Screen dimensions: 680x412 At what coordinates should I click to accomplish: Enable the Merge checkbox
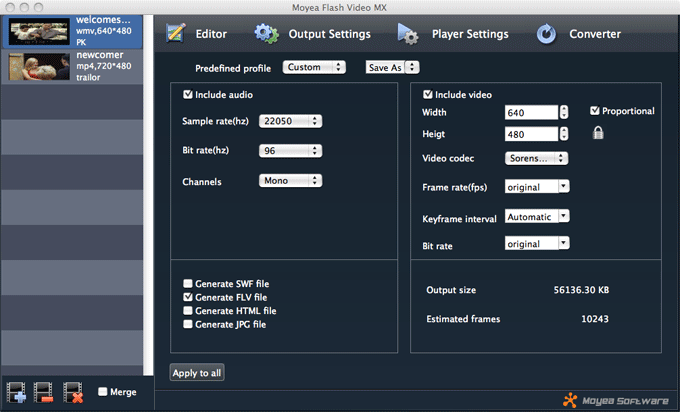[x=103, y=391]
